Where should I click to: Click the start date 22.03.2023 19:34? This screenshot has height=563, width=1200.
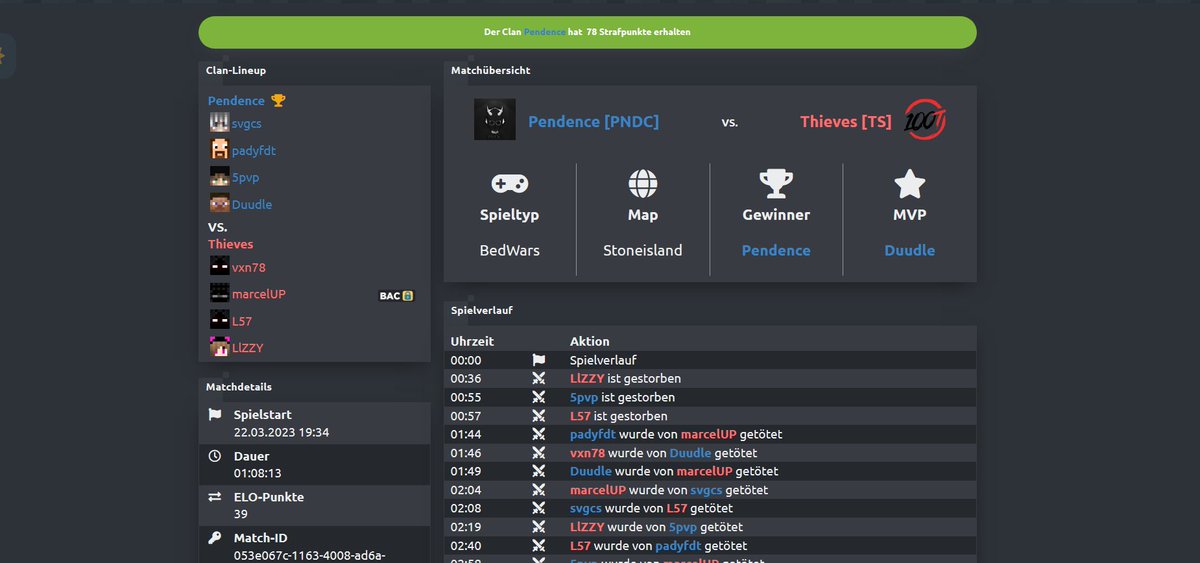282,433
